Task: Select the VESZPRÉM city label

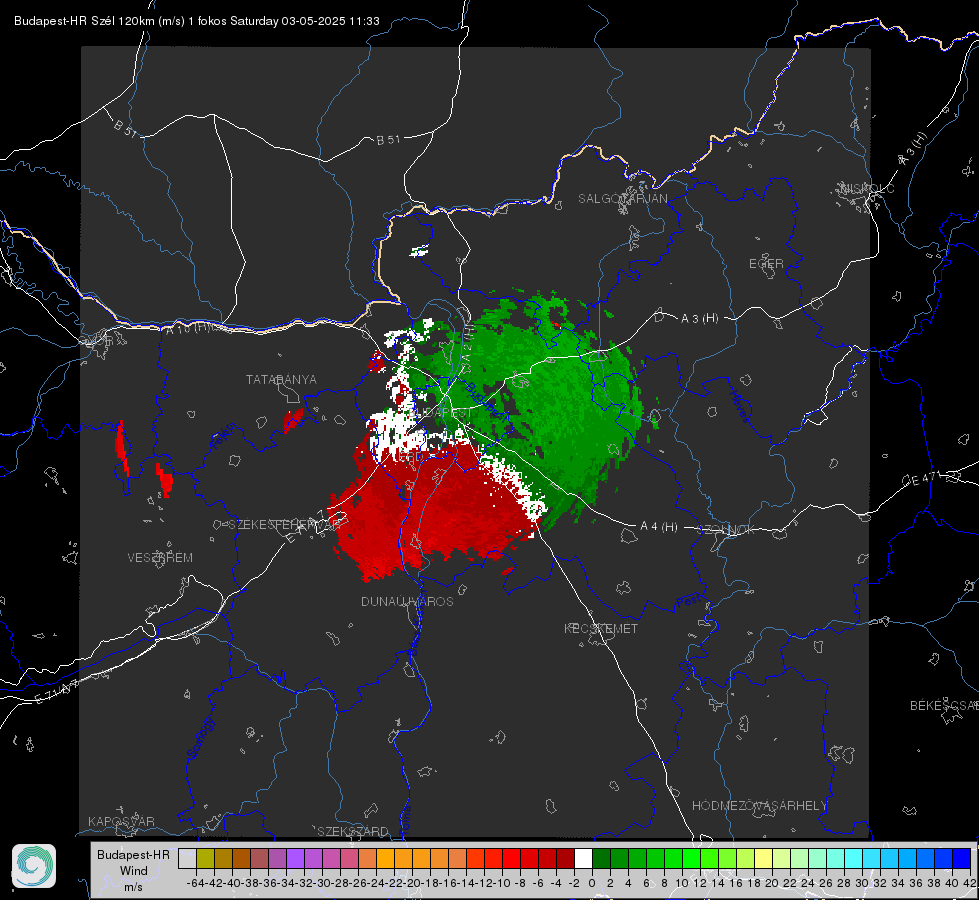Action: click(160, 558)
